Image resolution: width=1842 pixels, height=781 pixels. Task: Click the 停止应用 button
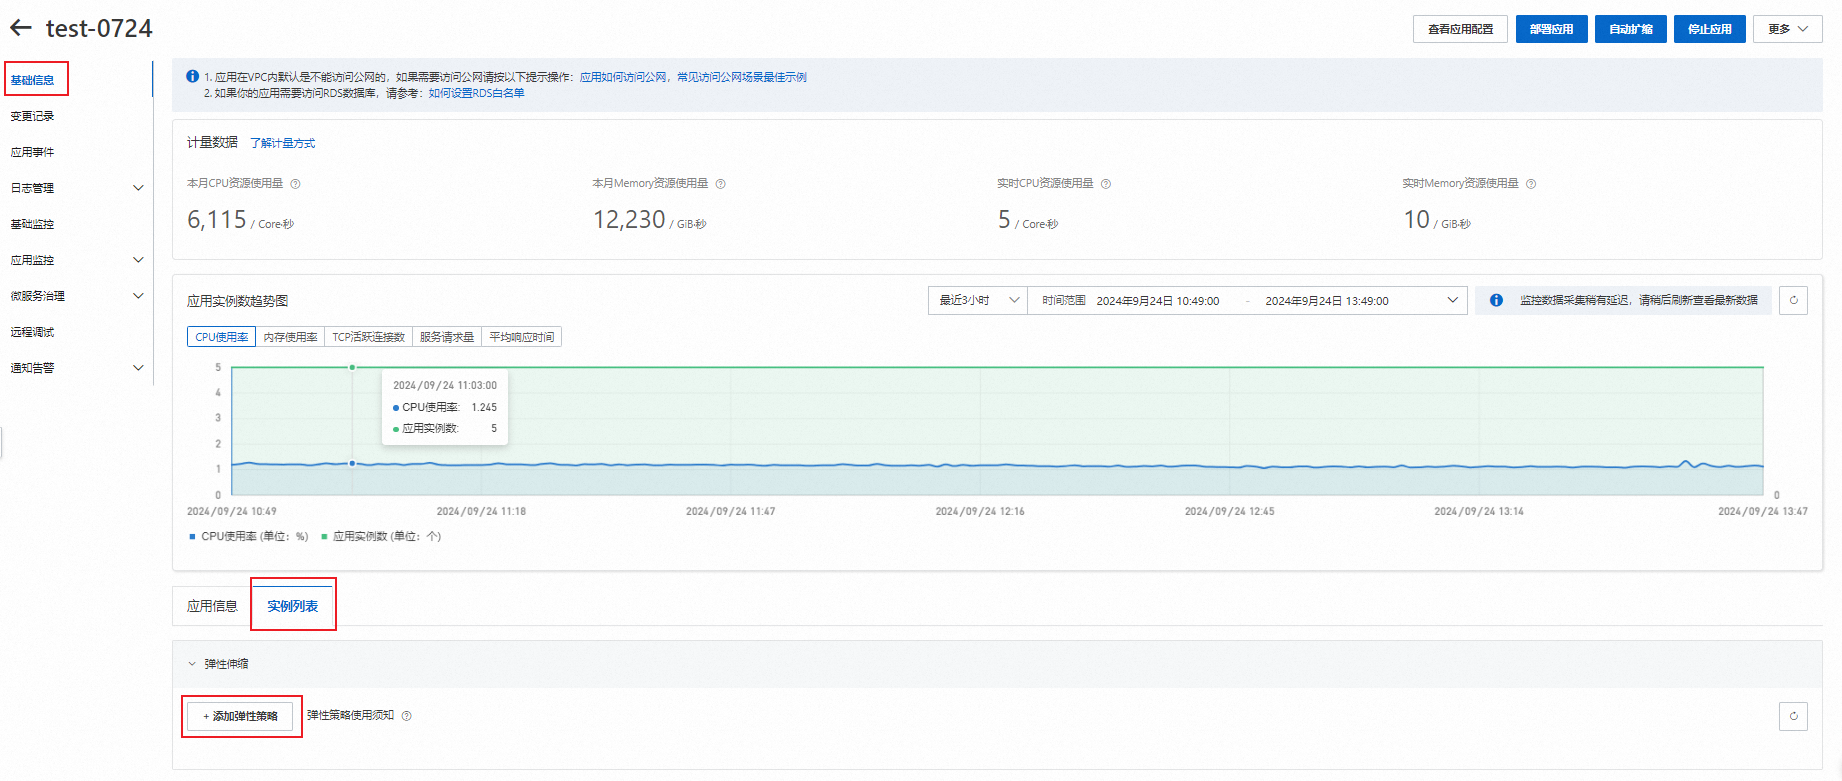(x=1709, y=29)
